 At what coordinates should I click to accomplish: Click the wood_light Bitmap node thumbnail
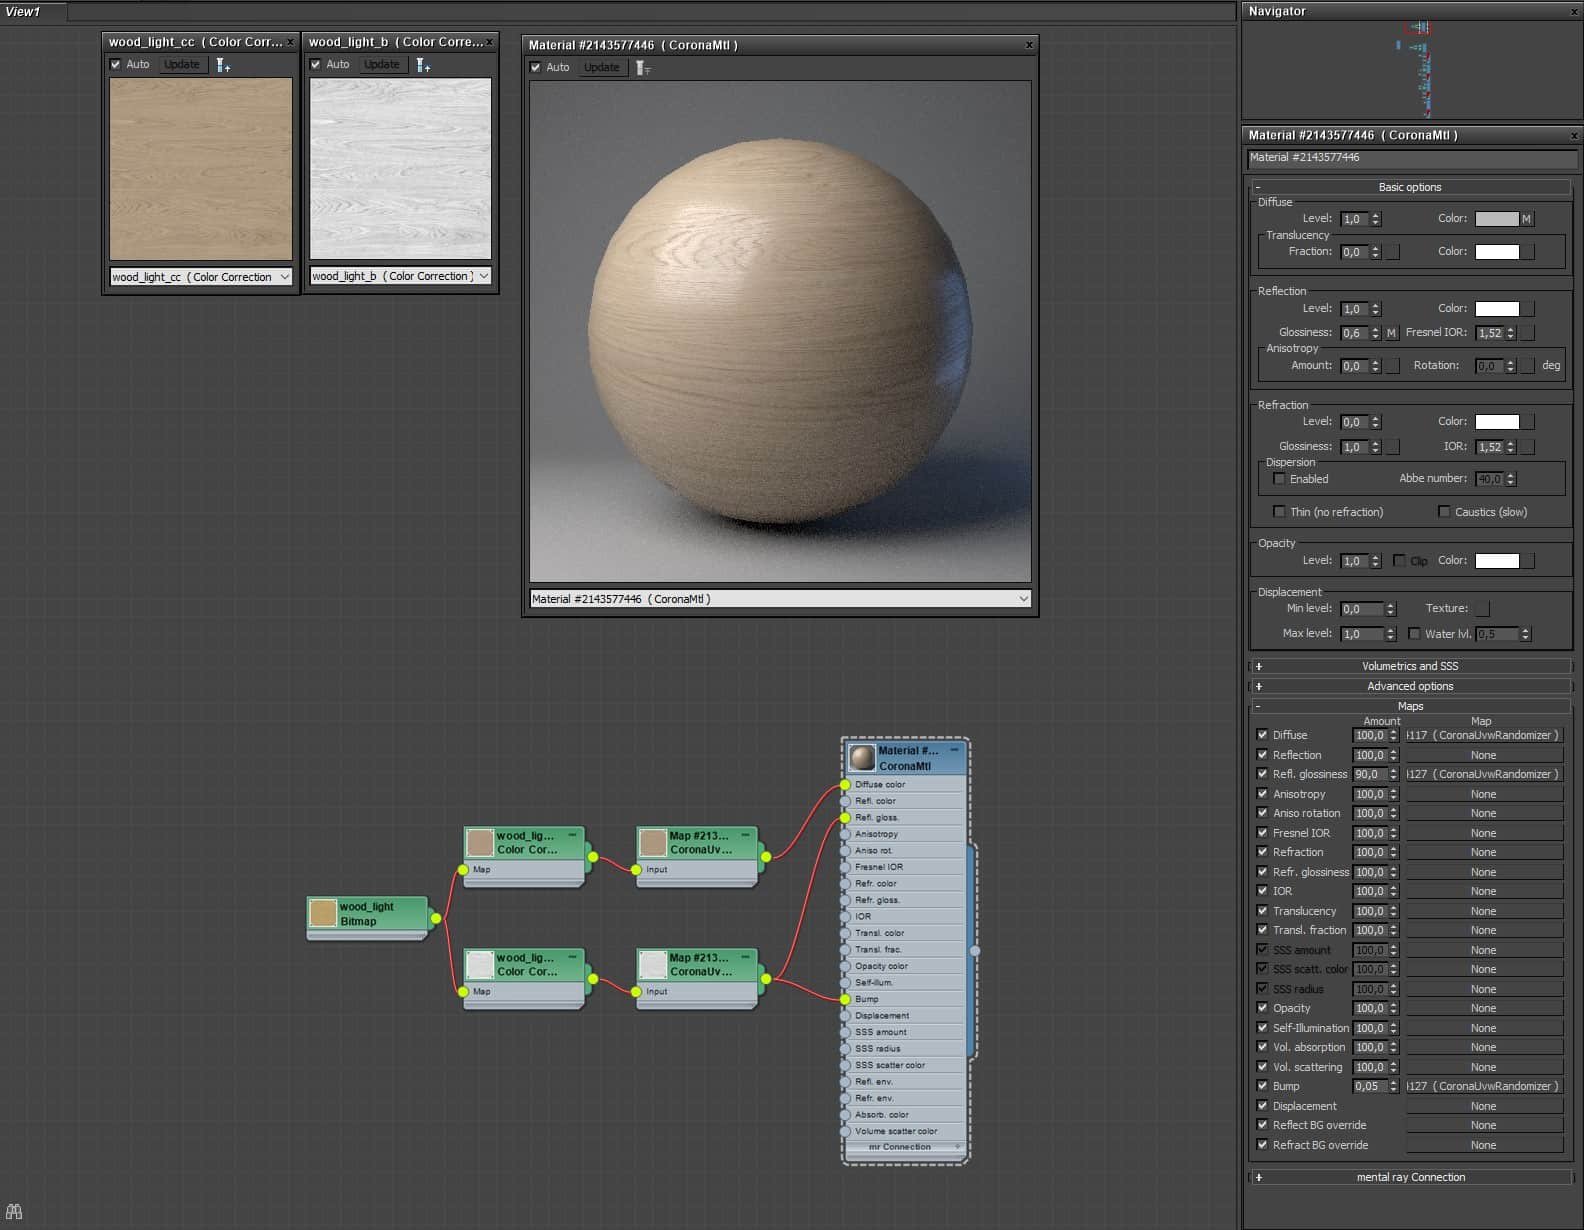point(323,913)
